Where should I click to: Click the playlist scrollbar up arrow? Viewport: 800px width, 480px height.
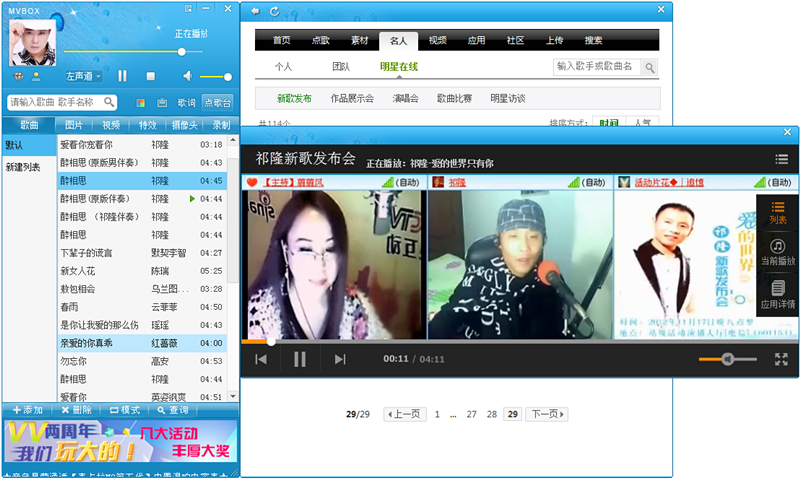(x=233, y=140)
